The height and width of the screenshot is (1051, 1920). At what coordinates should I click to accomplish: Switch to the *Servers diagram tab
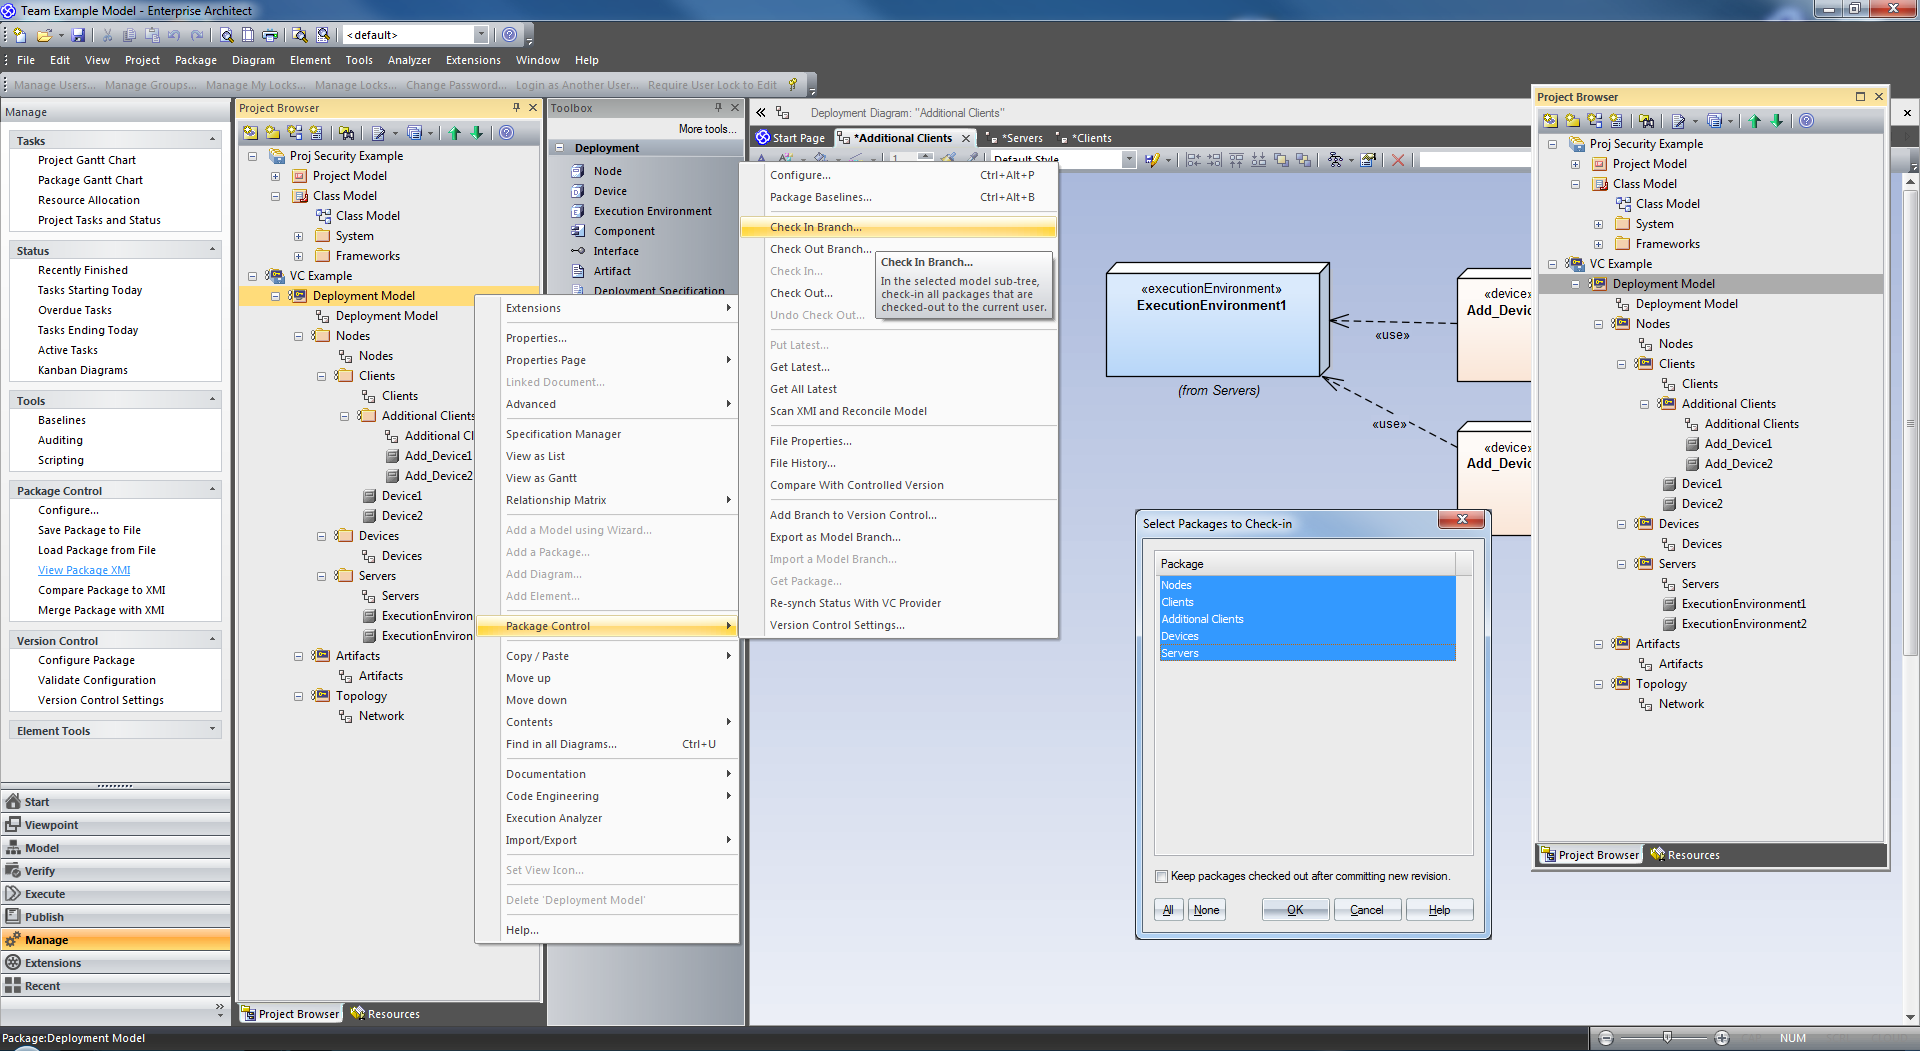point(1021,138)
